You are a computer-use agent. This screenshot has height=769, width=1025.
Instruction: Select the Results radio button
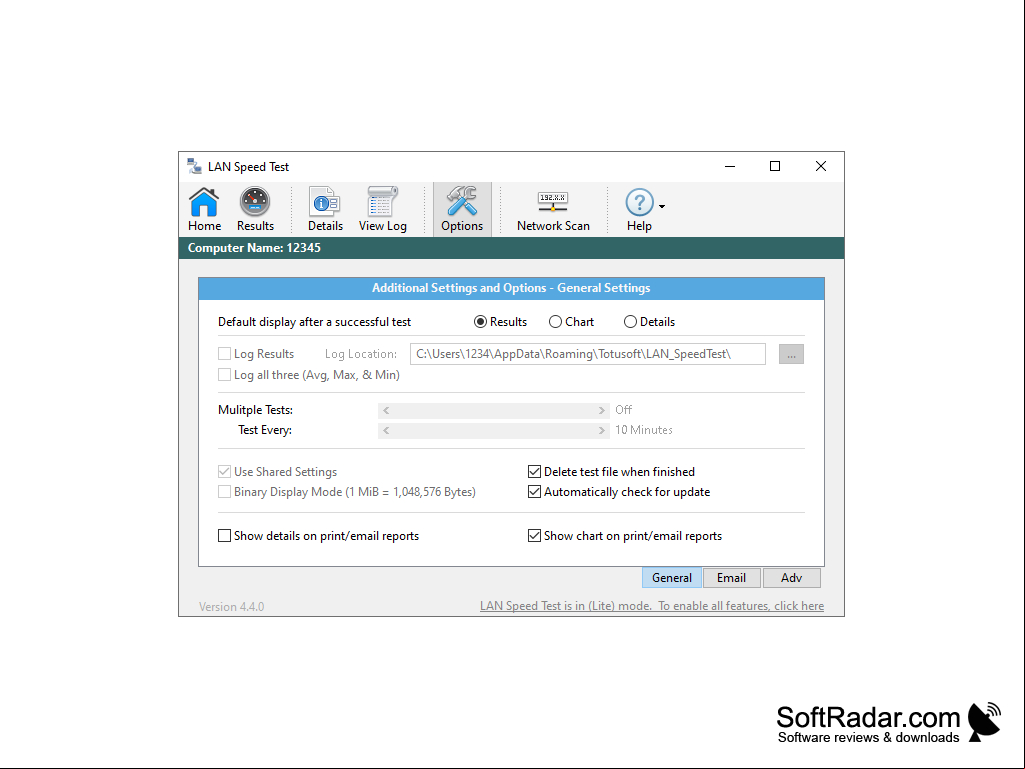(480, 322)
